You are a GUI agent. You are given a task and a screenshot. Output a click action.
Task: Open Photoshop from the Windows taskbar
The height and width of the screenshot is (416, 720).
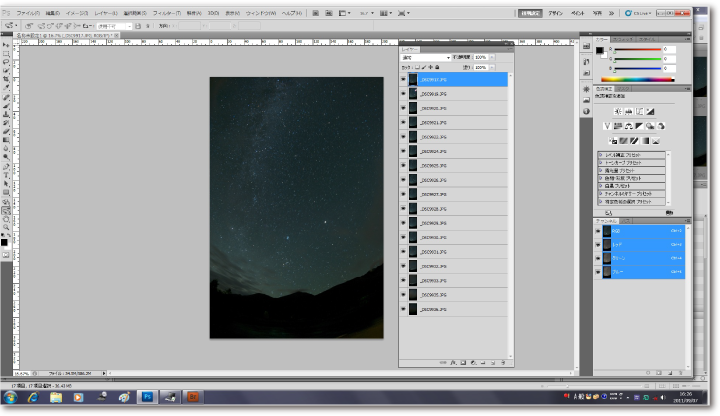coord(147,397)
